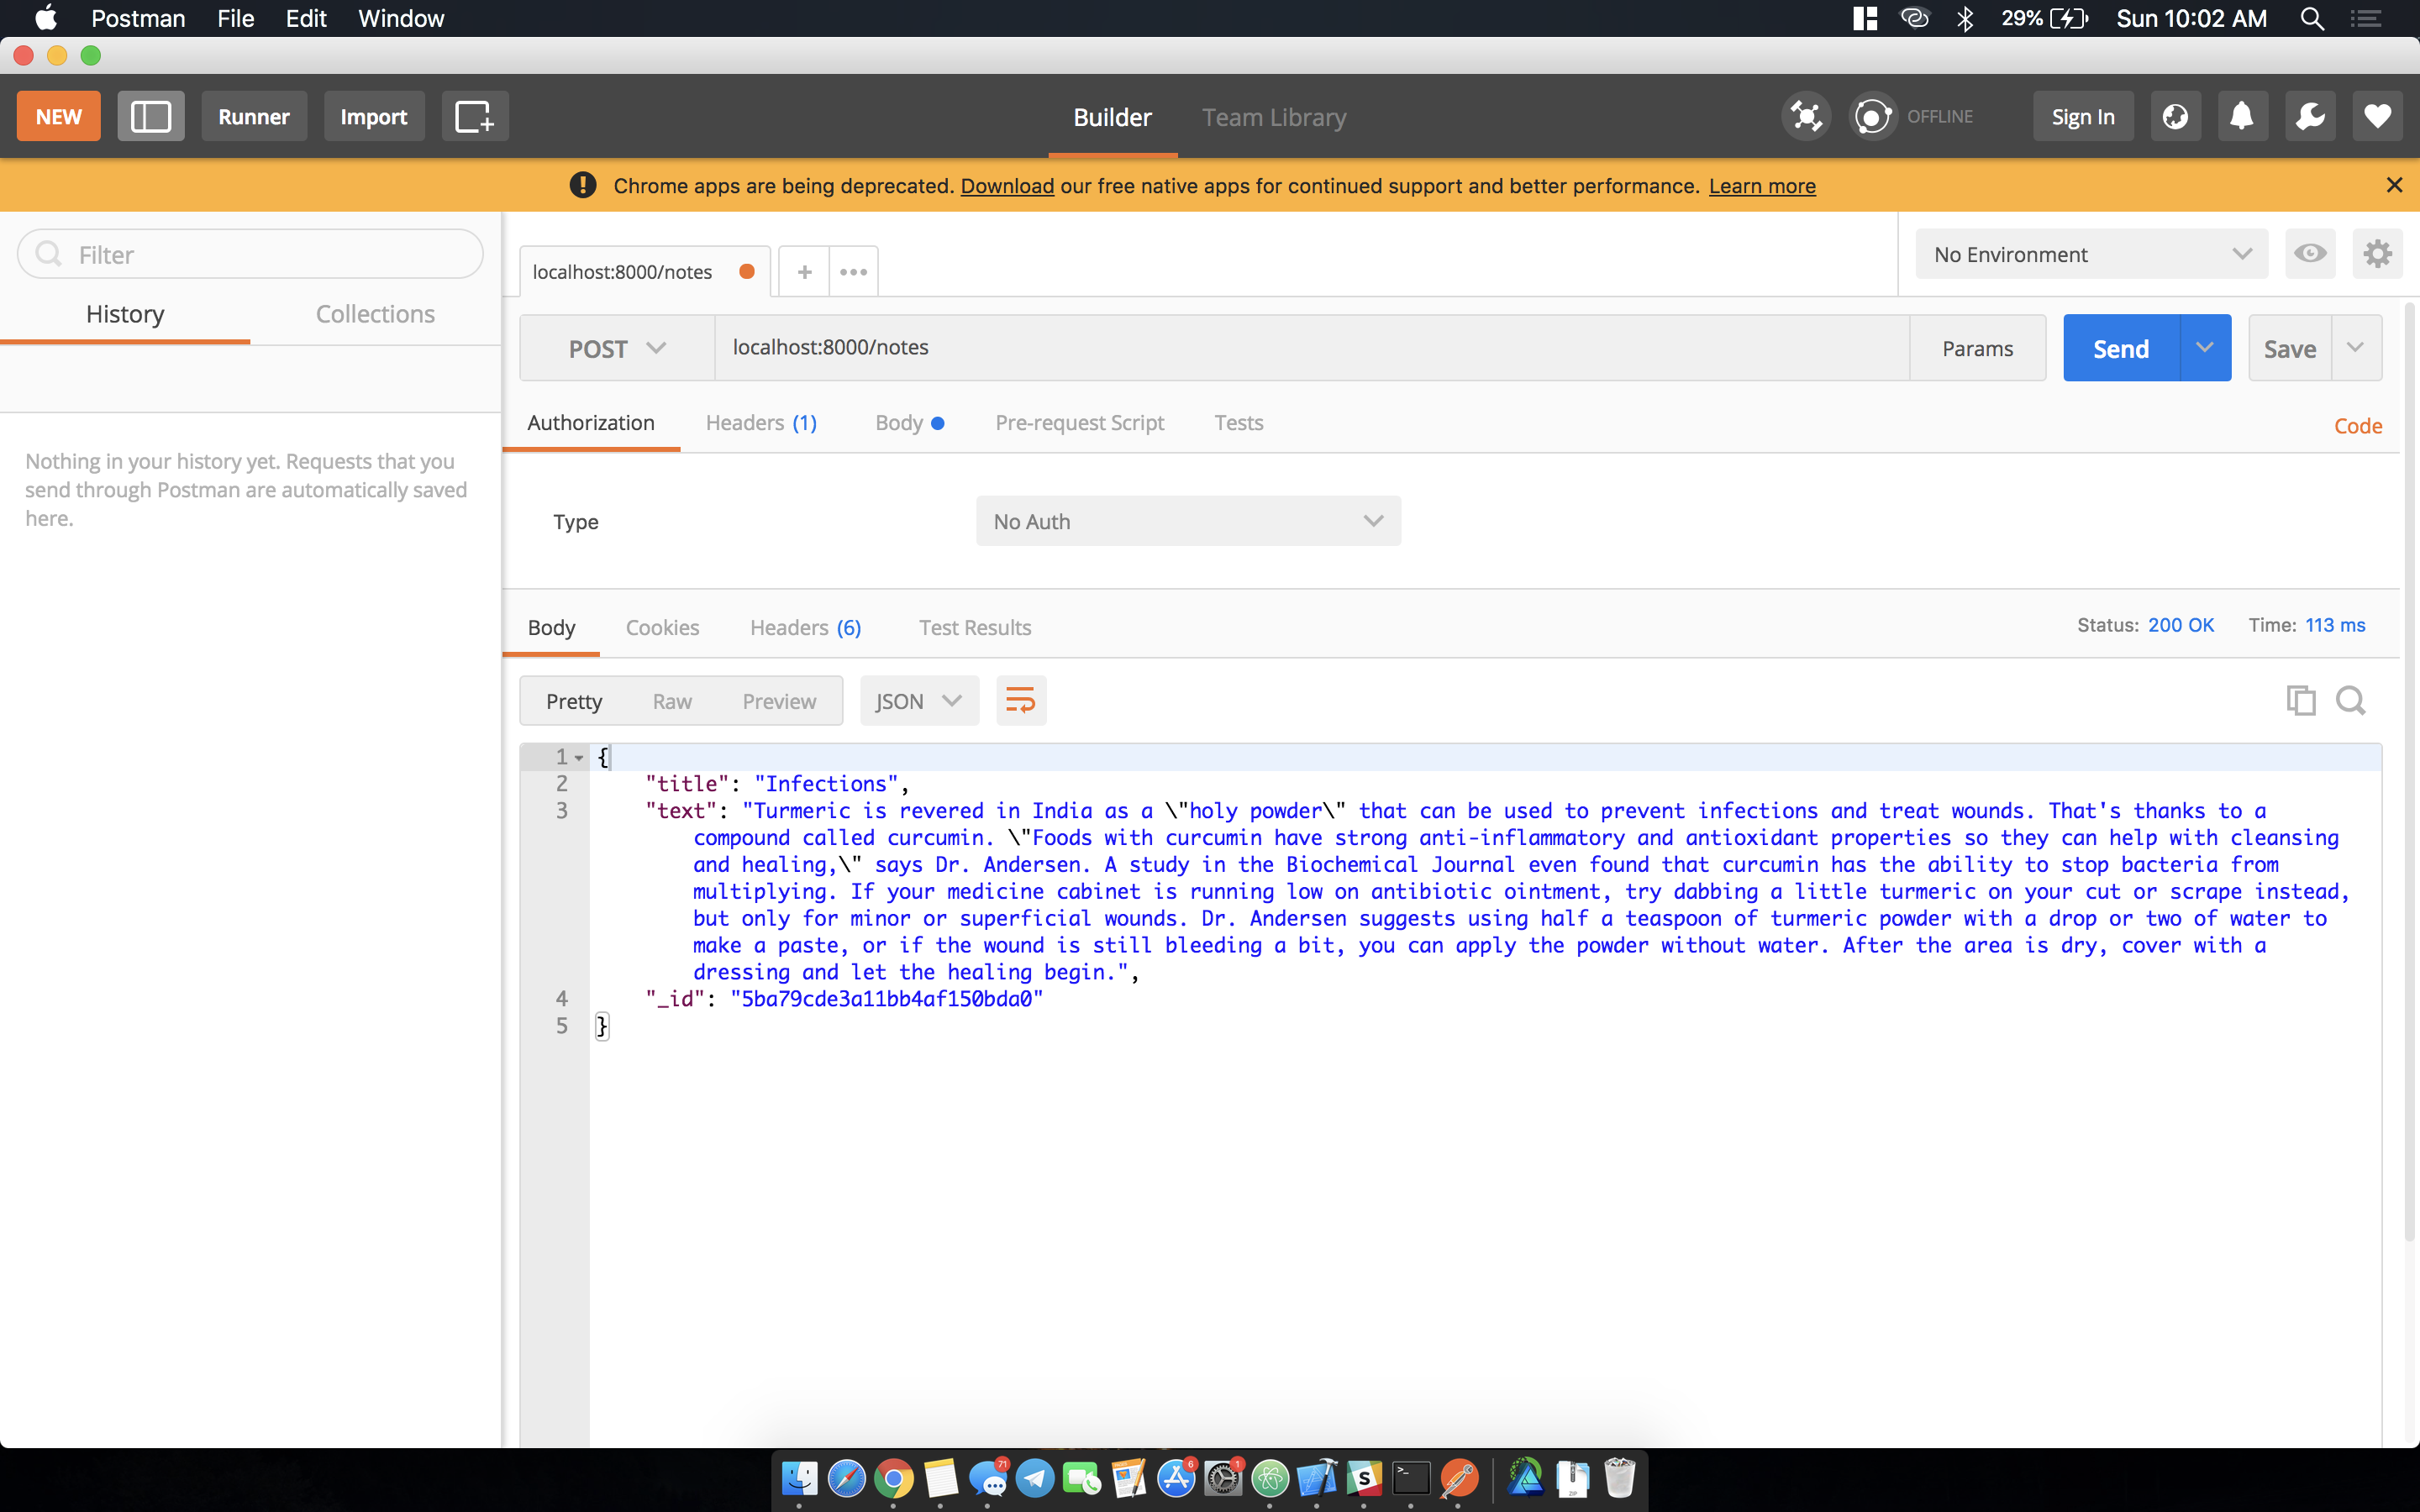Follow the Download native apps link

(x=1006, y=186)
